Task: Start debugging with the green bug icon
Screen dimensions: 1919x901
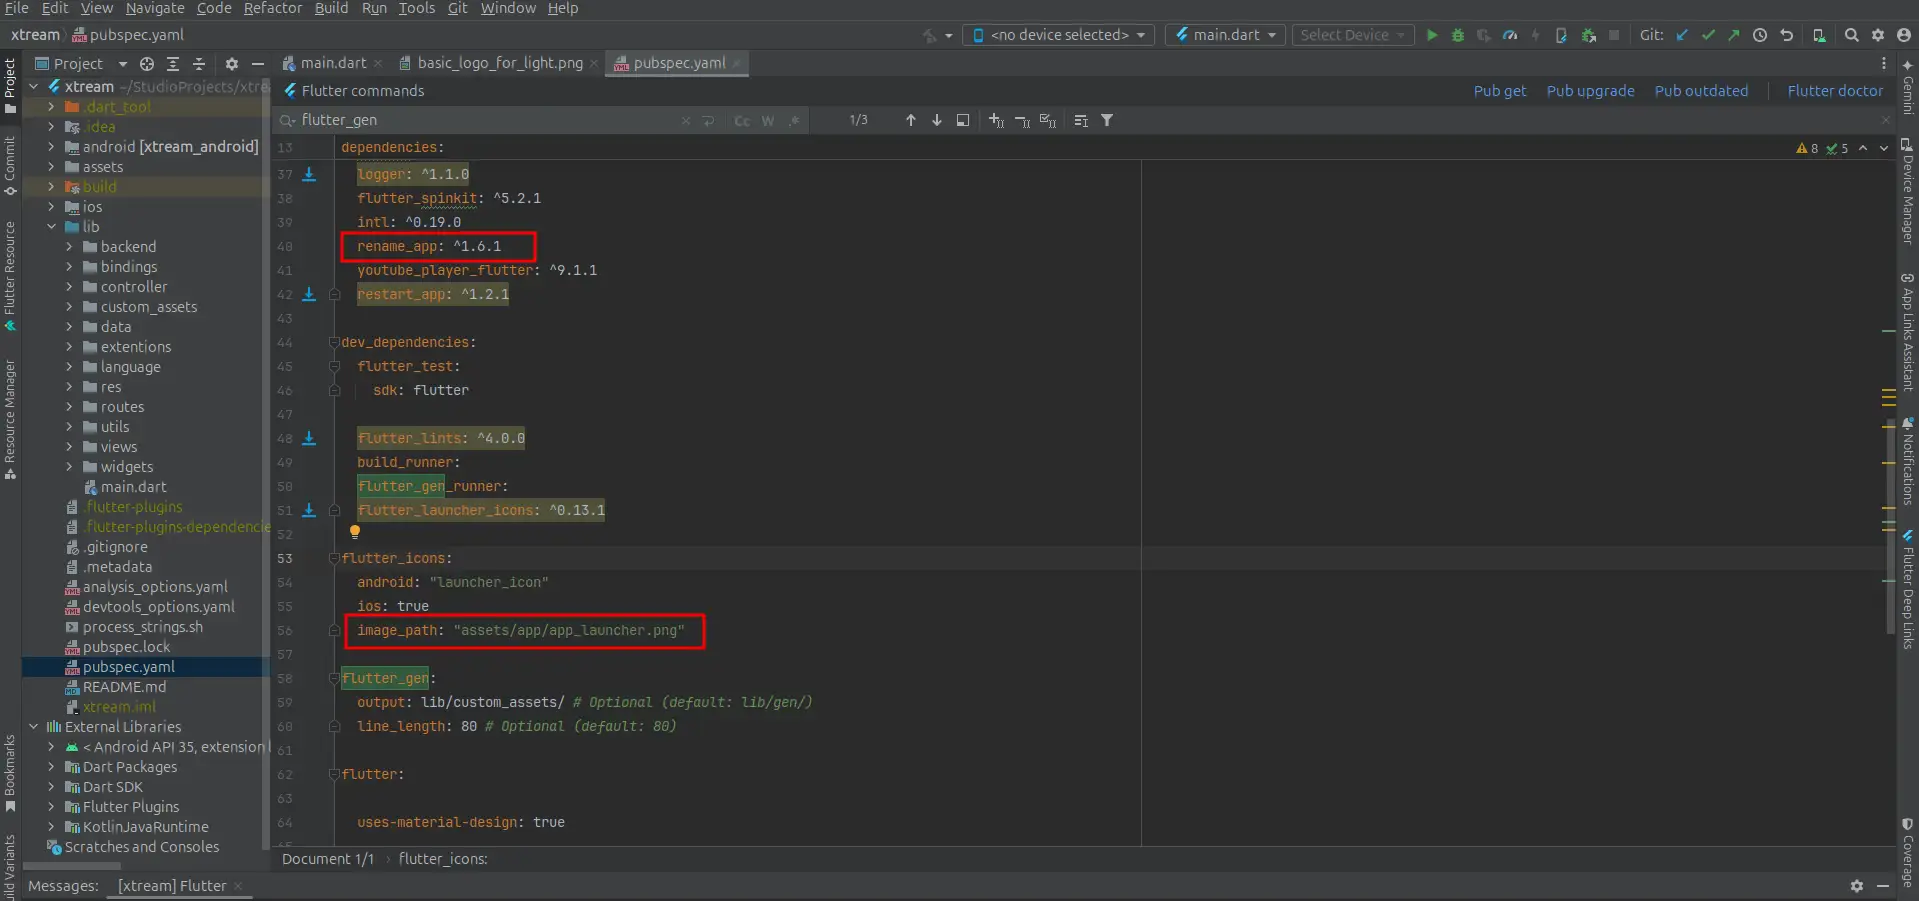Action: coord(1458,35)
